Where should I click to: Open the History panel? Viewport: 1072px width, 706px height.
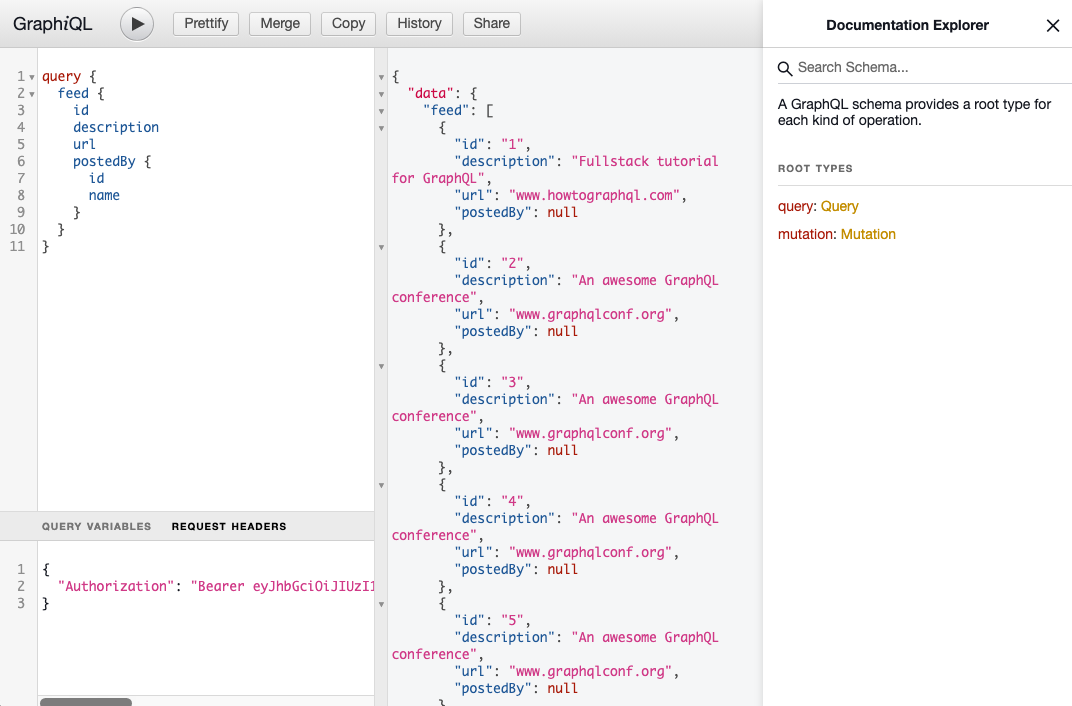click(419, 24)
